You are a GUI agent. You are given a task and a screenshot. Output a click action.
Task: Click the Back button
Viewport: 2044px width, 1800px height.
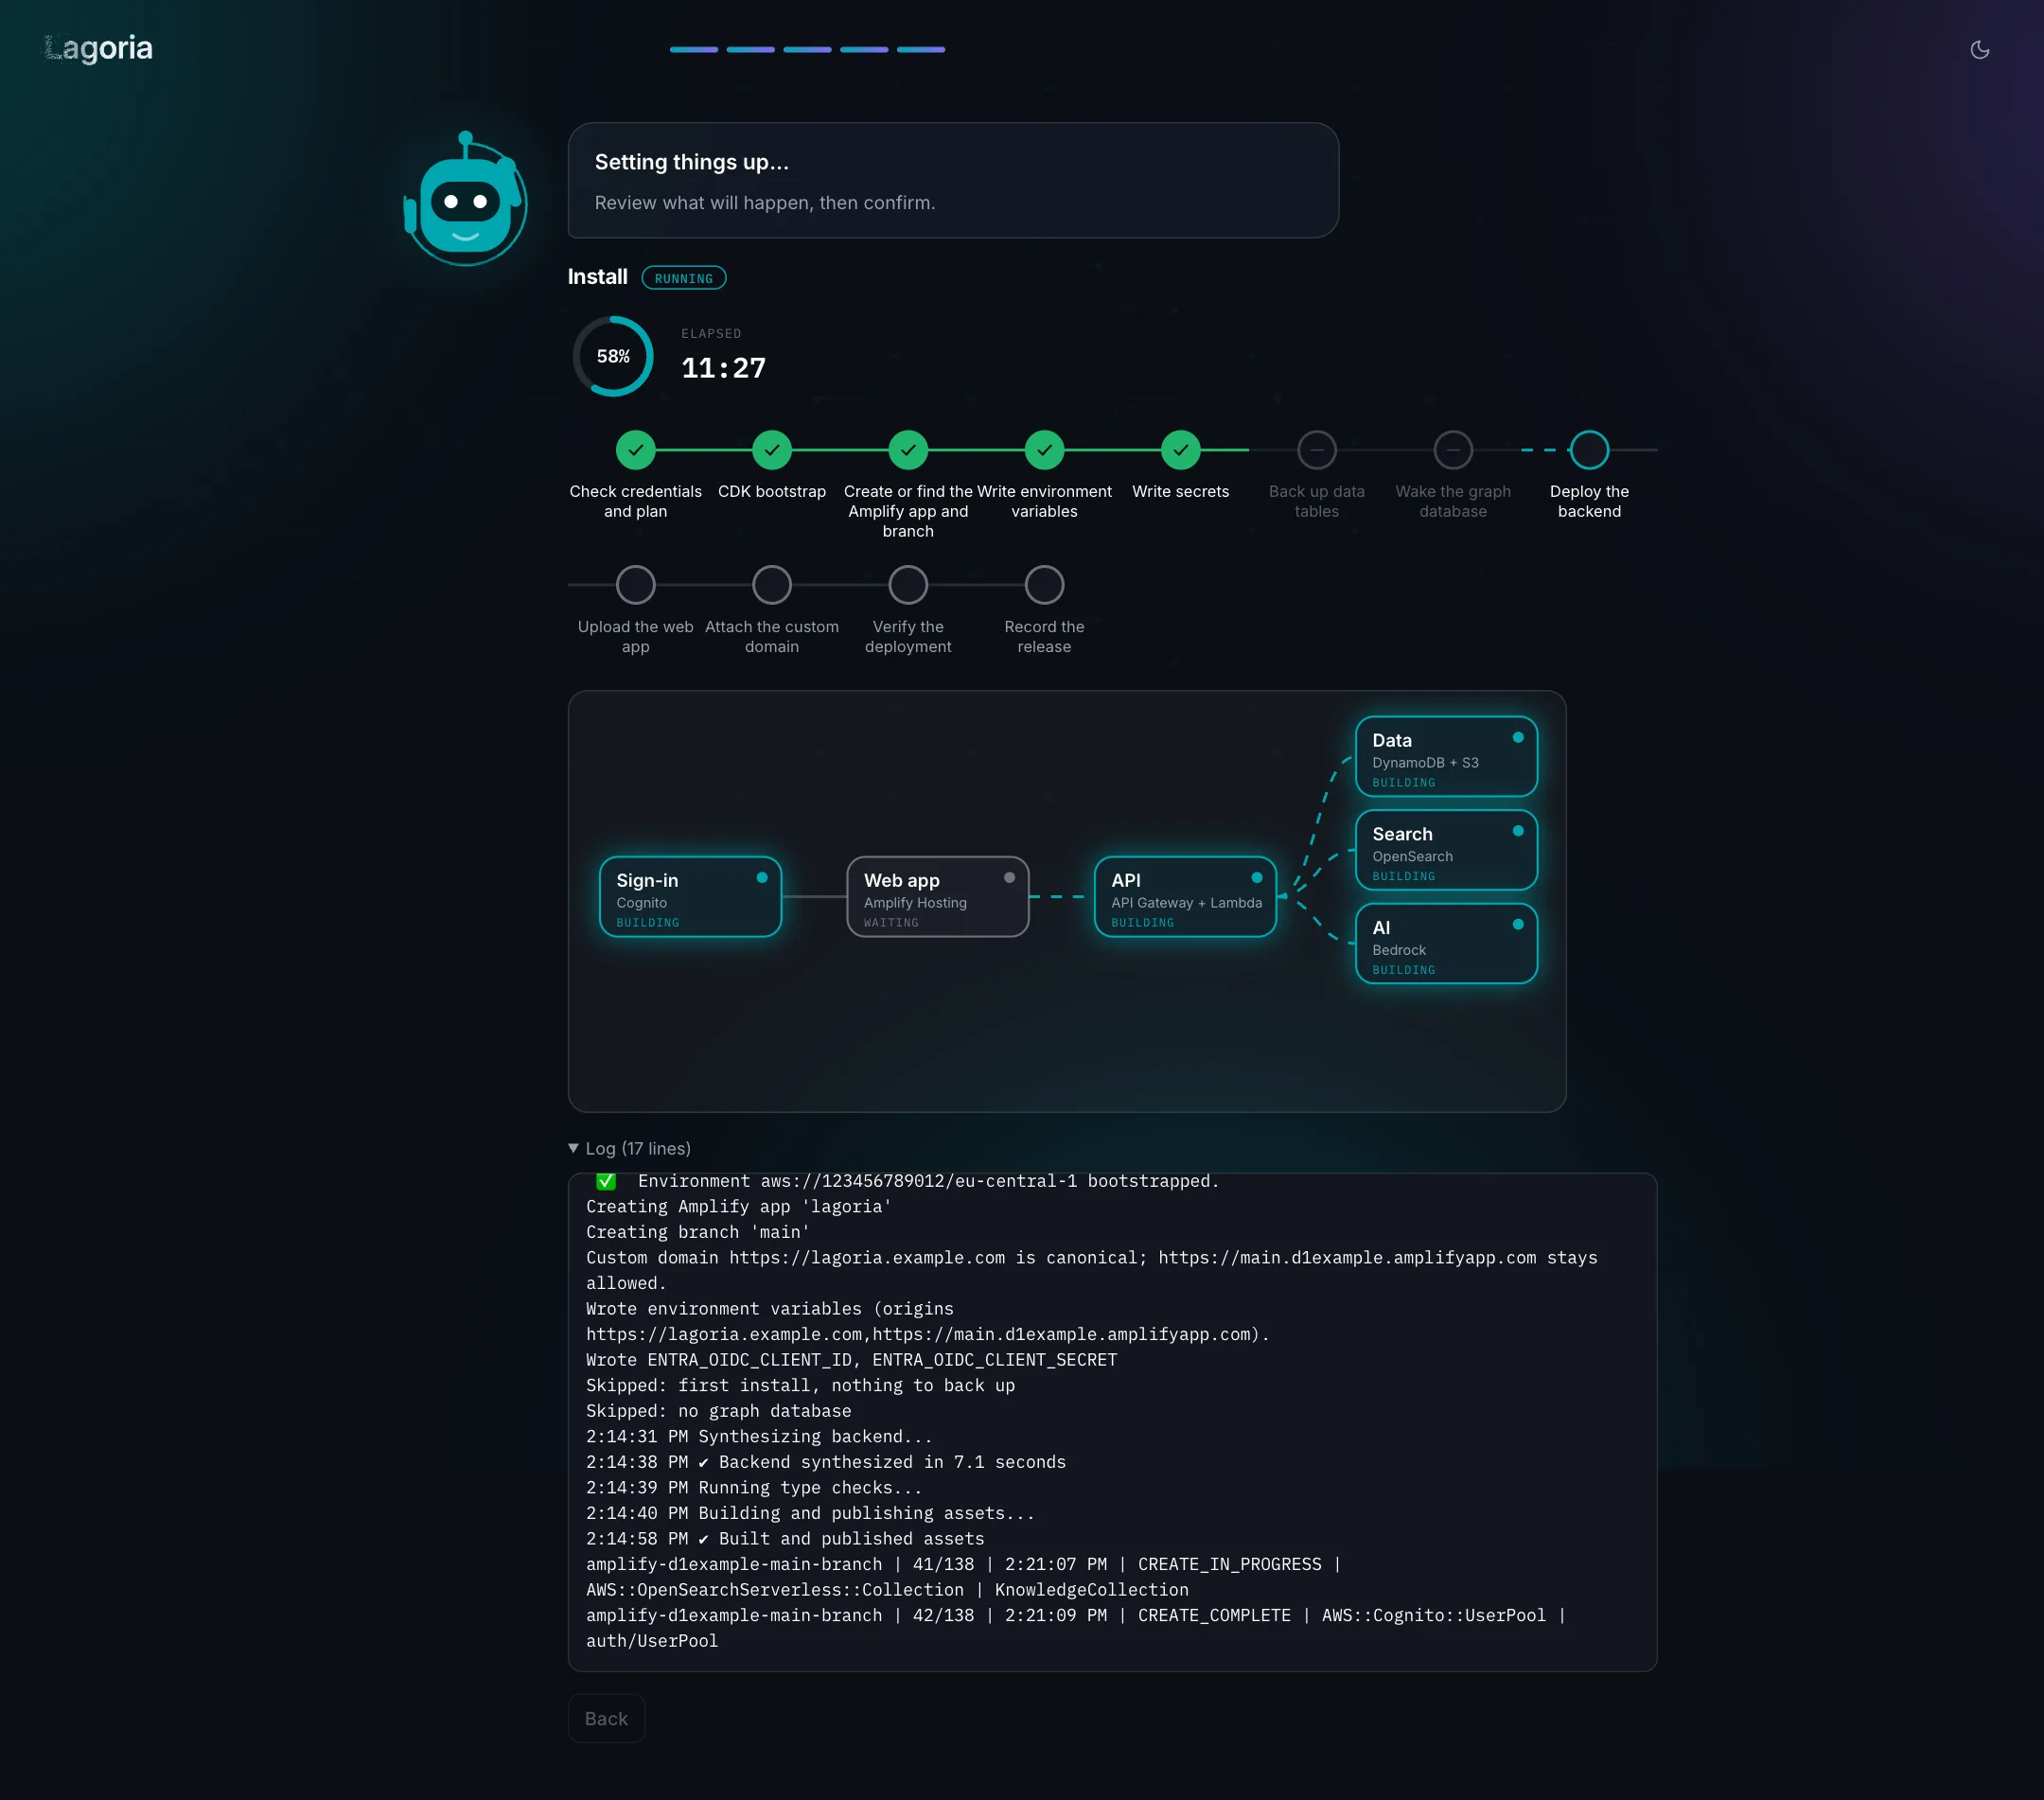pyautogui.click(x=606, y=1718)
